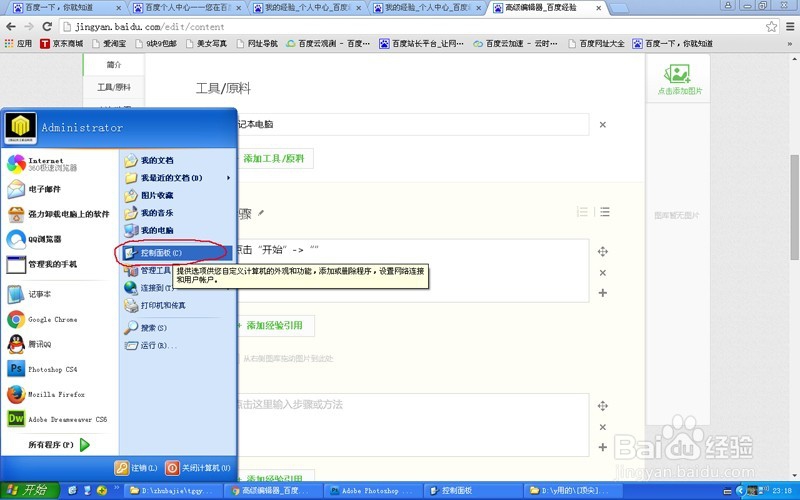Switch to 百度个人中心 tab

187,8
